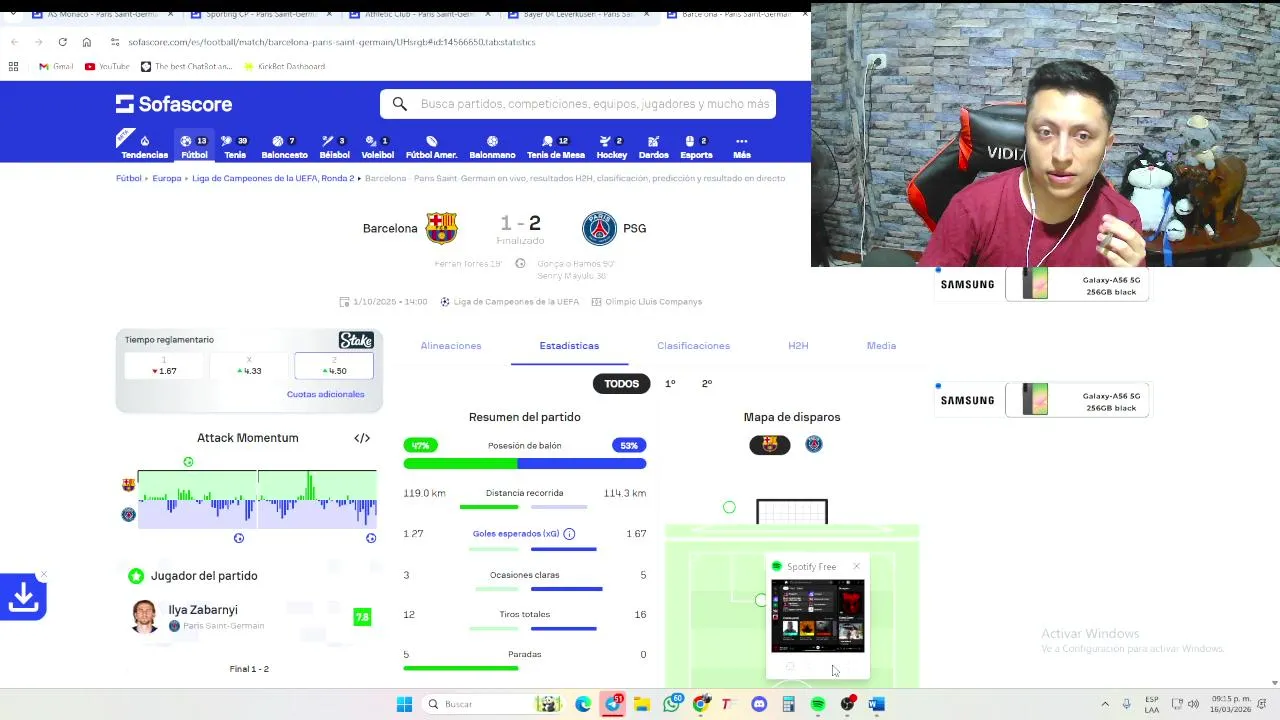The image size is (1280, 720).
Task: Click the Olímpic Lluís Companys venue text
Action: tap(653, 302)
